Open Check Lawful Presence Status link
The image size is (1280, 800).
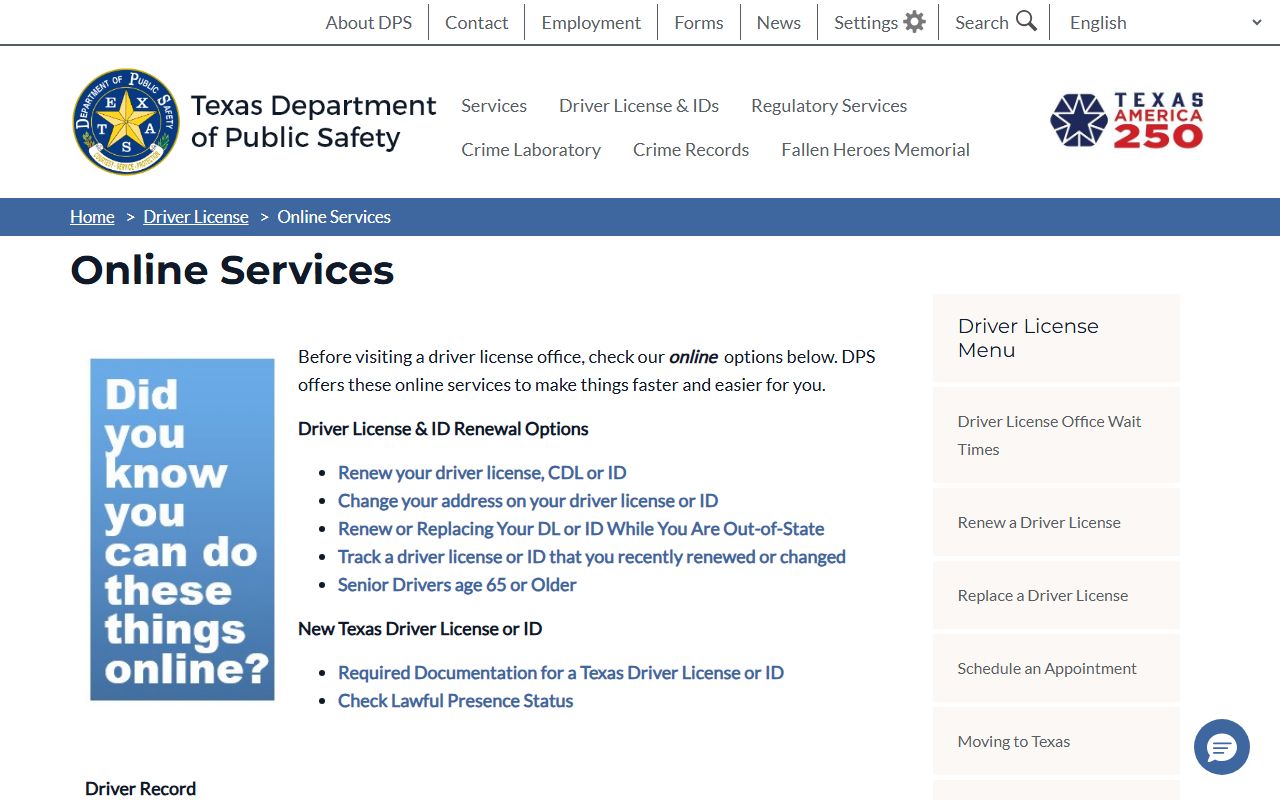[455, 701]
